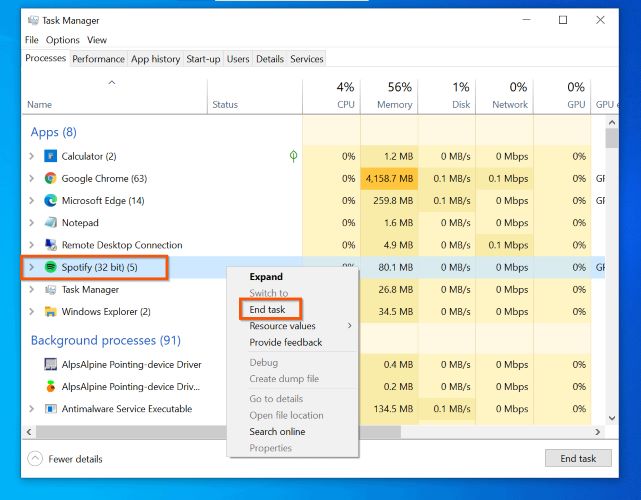This screenshot has height=500, width=641.
Task: Click the Spotify icon in process list
Action: [x=50, y=267]
